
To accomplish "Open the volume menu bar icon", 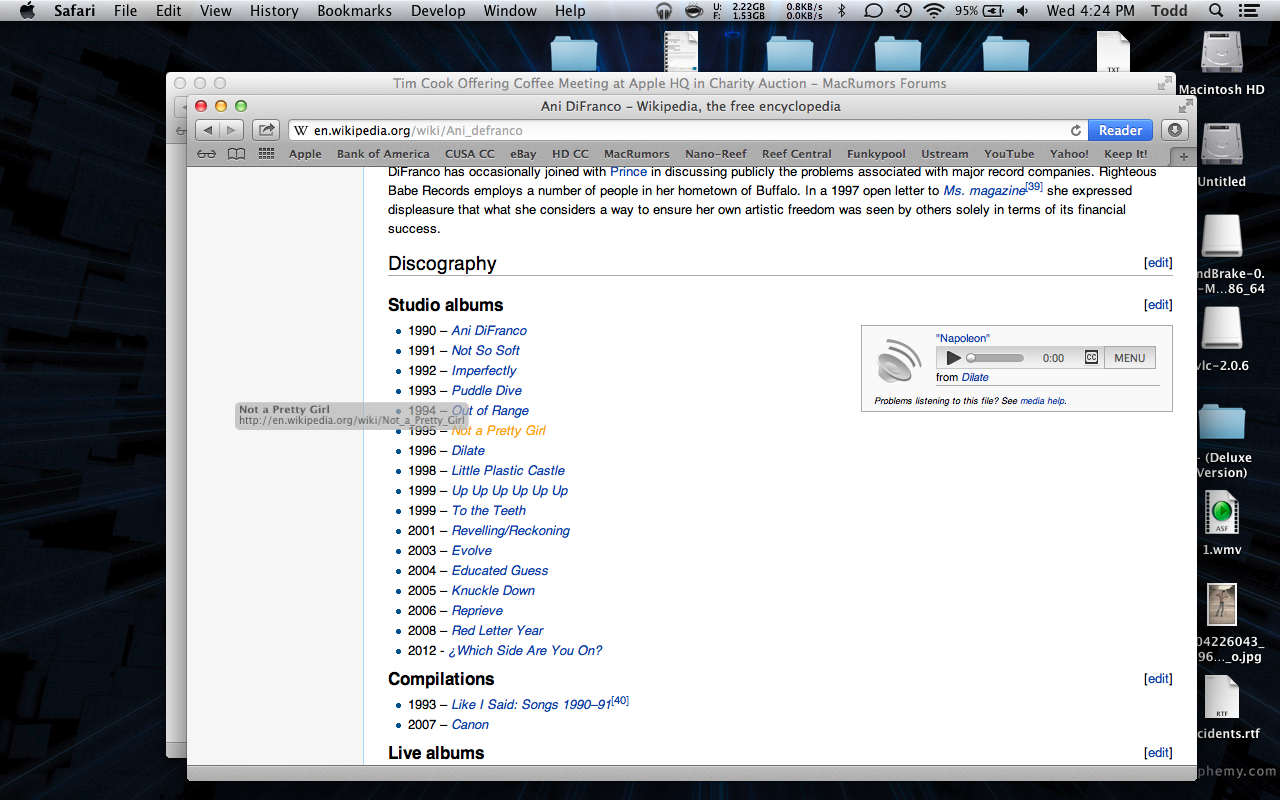I will (1022, 11).
